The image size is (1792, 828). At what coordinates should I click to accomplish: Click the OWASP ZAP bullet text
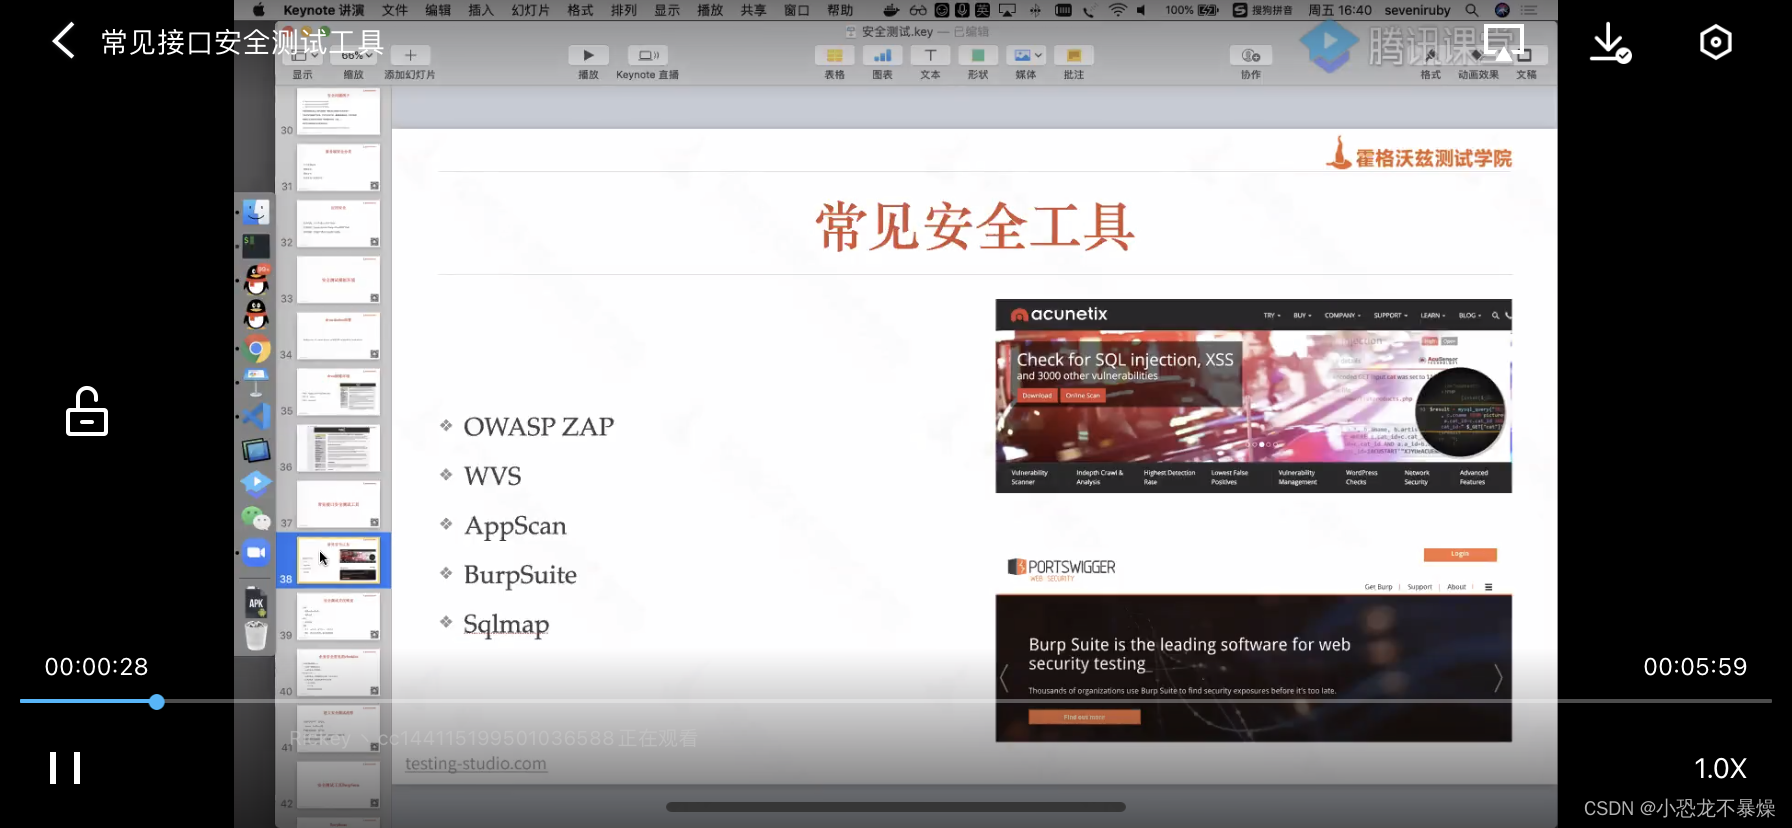[539, 427]
